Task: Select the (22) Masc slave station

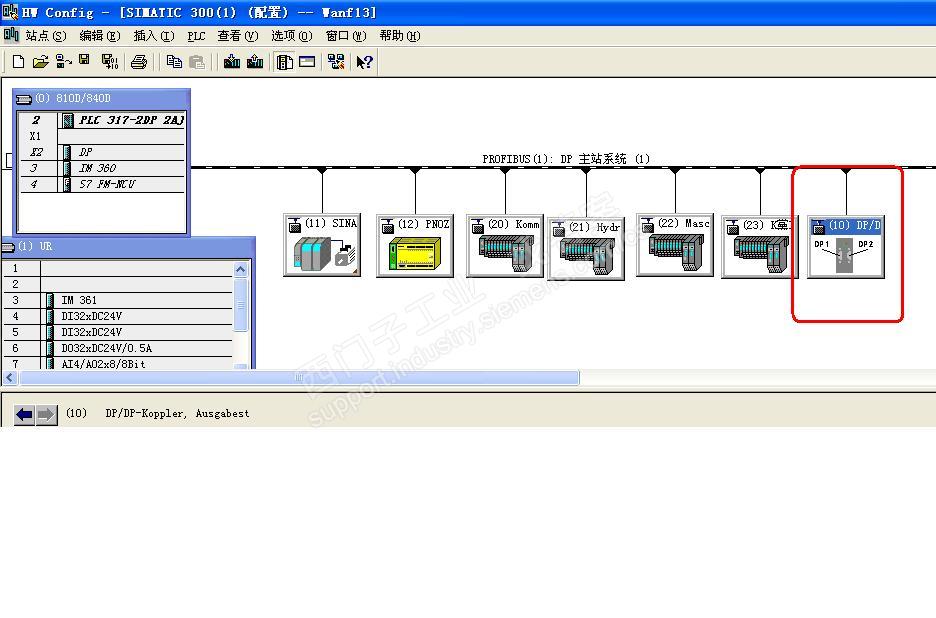Action: [675, 244]
